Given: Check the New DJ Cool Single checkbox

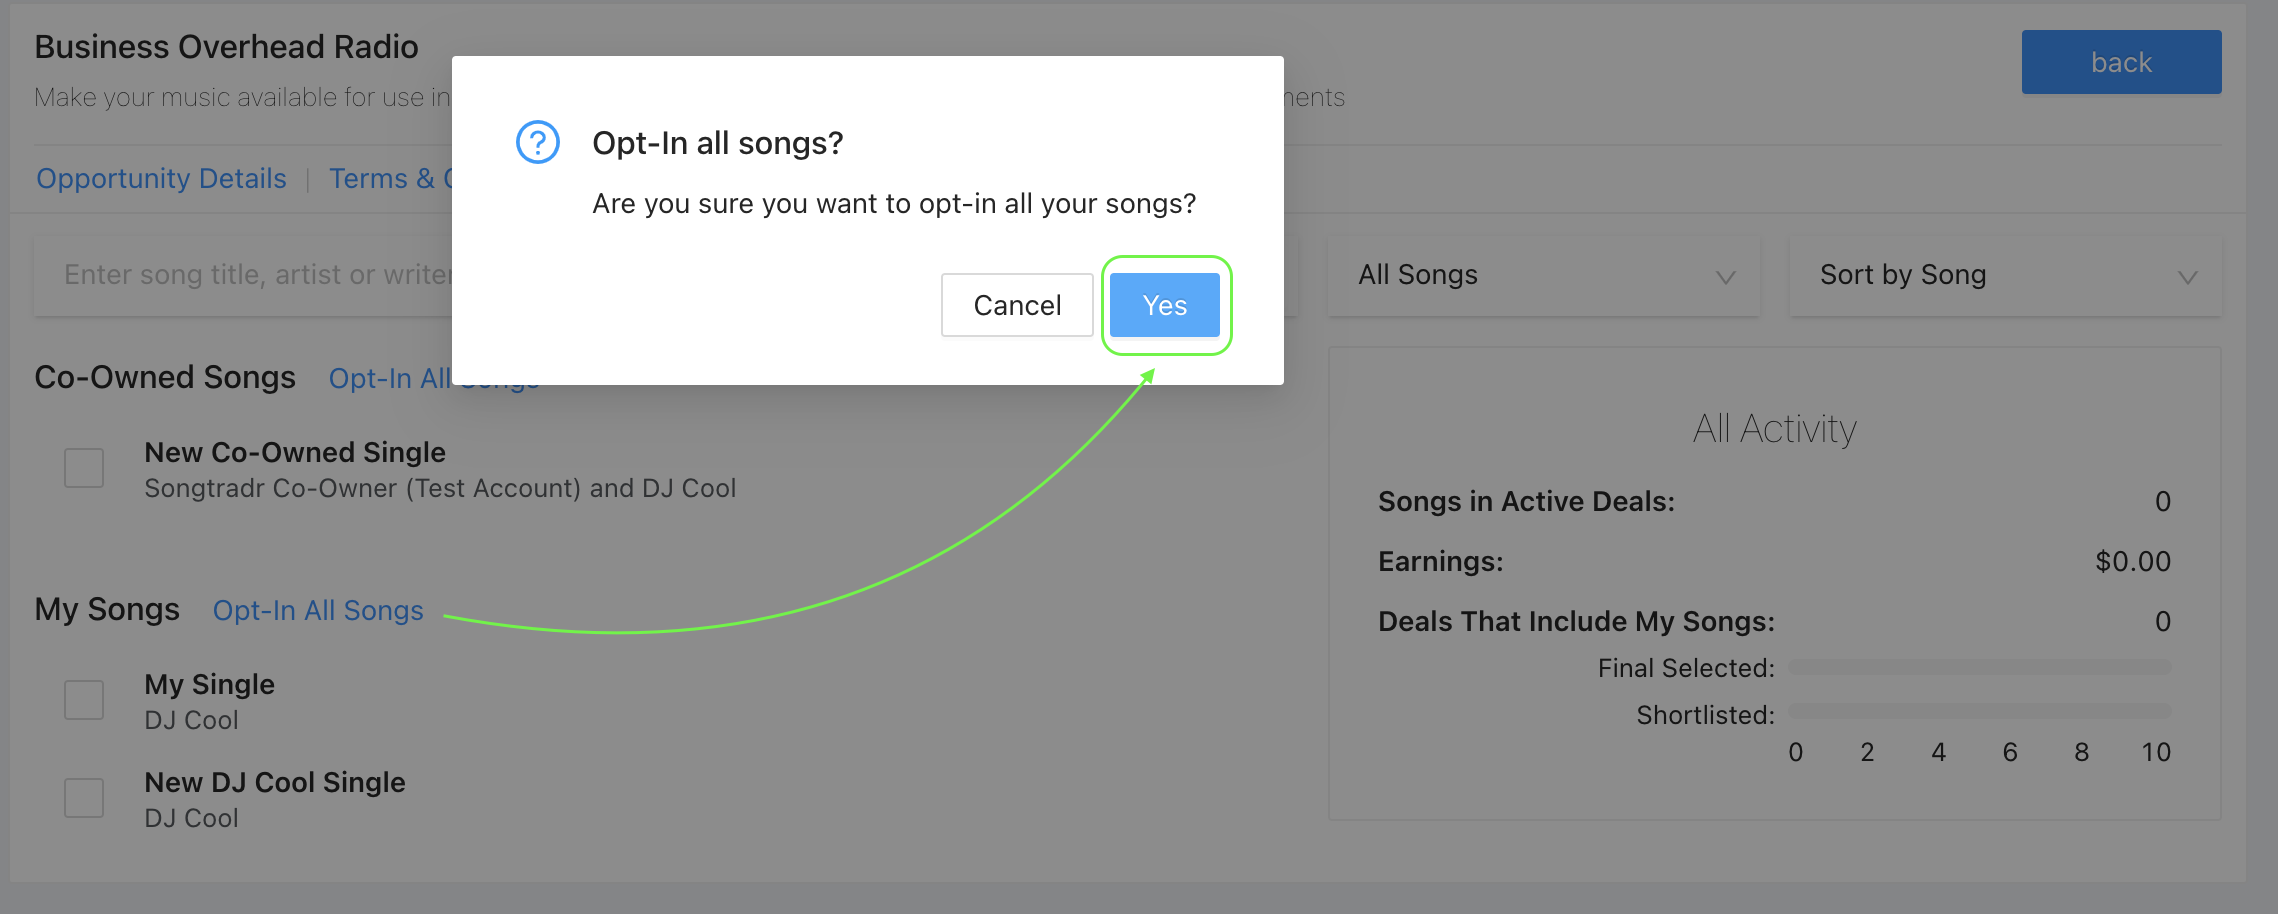Looking at the screenshot, I should point(84,798).
